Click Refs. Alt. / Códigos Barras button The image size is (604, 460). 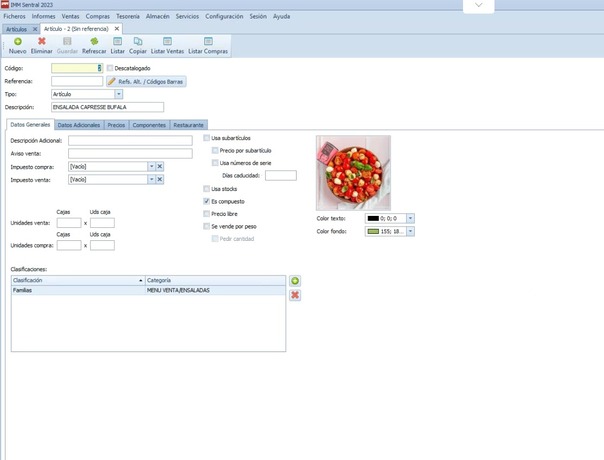click(146, 81)
